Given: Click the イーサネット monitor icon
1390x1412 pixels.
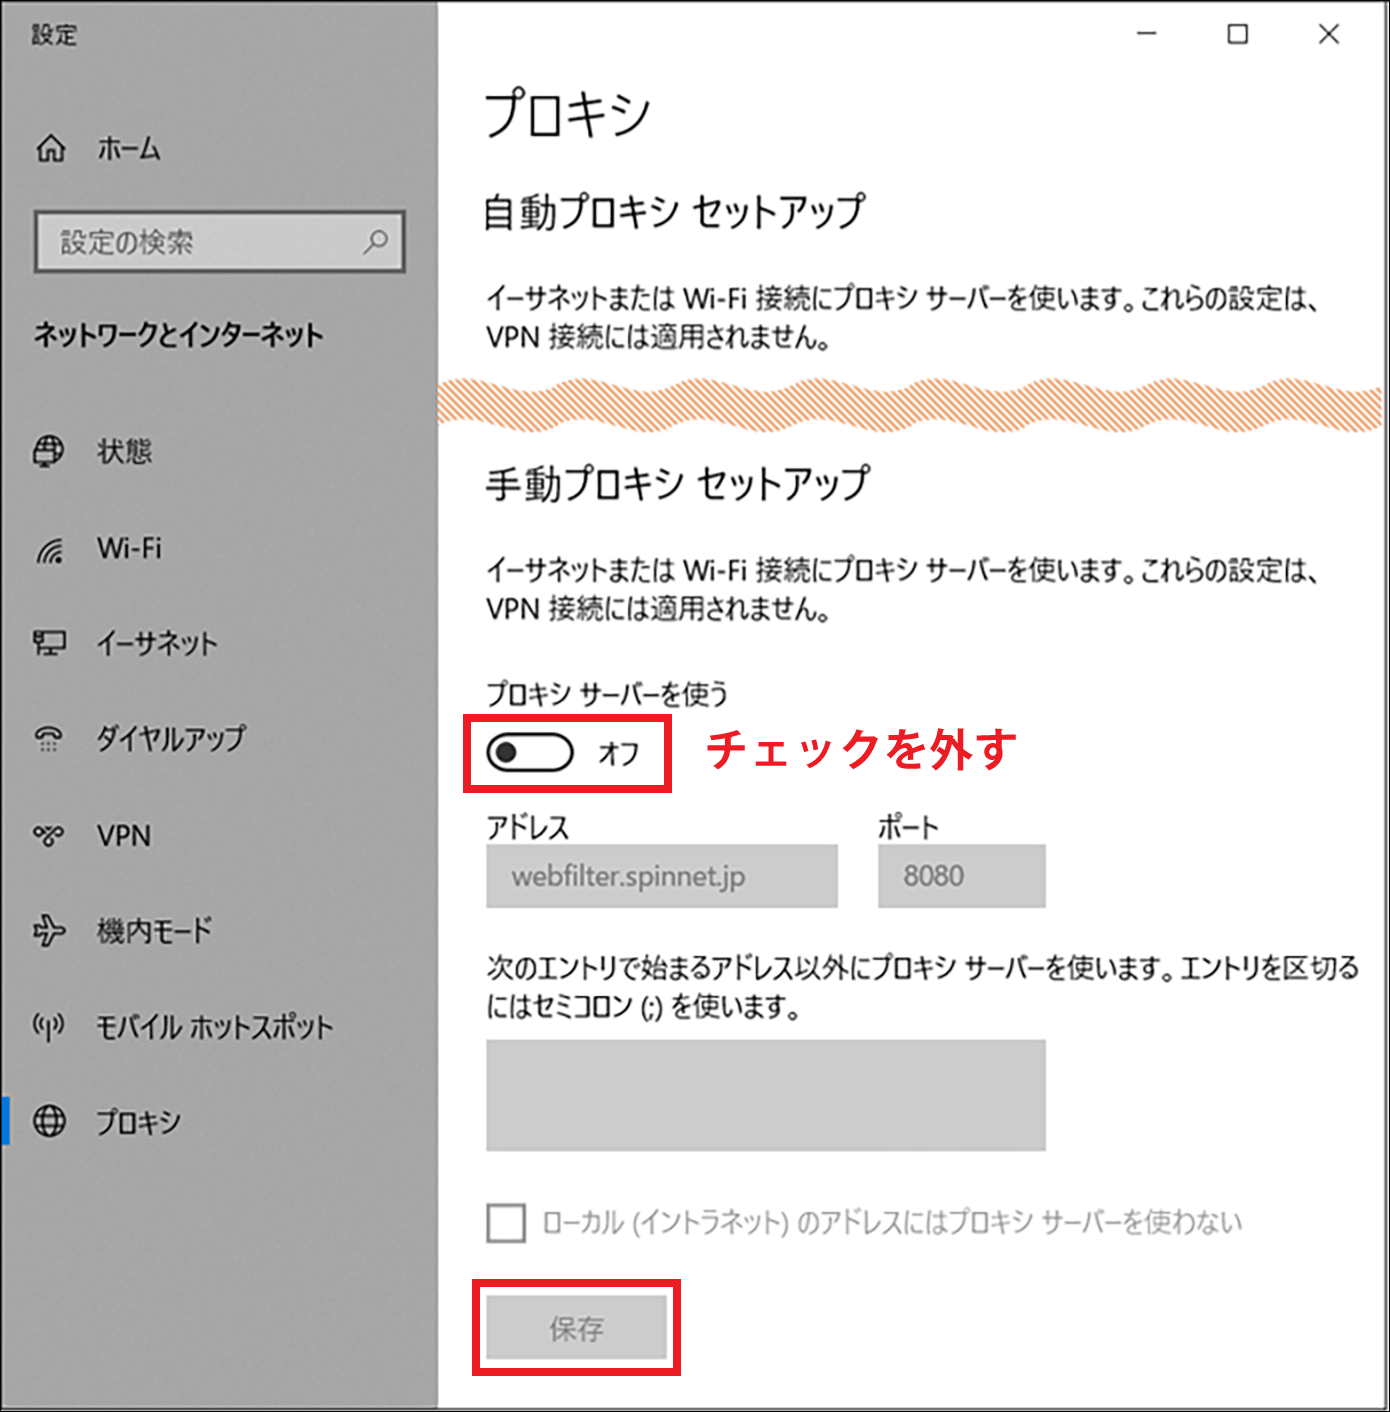Looking at the screenshot, I should pos(49,643).
